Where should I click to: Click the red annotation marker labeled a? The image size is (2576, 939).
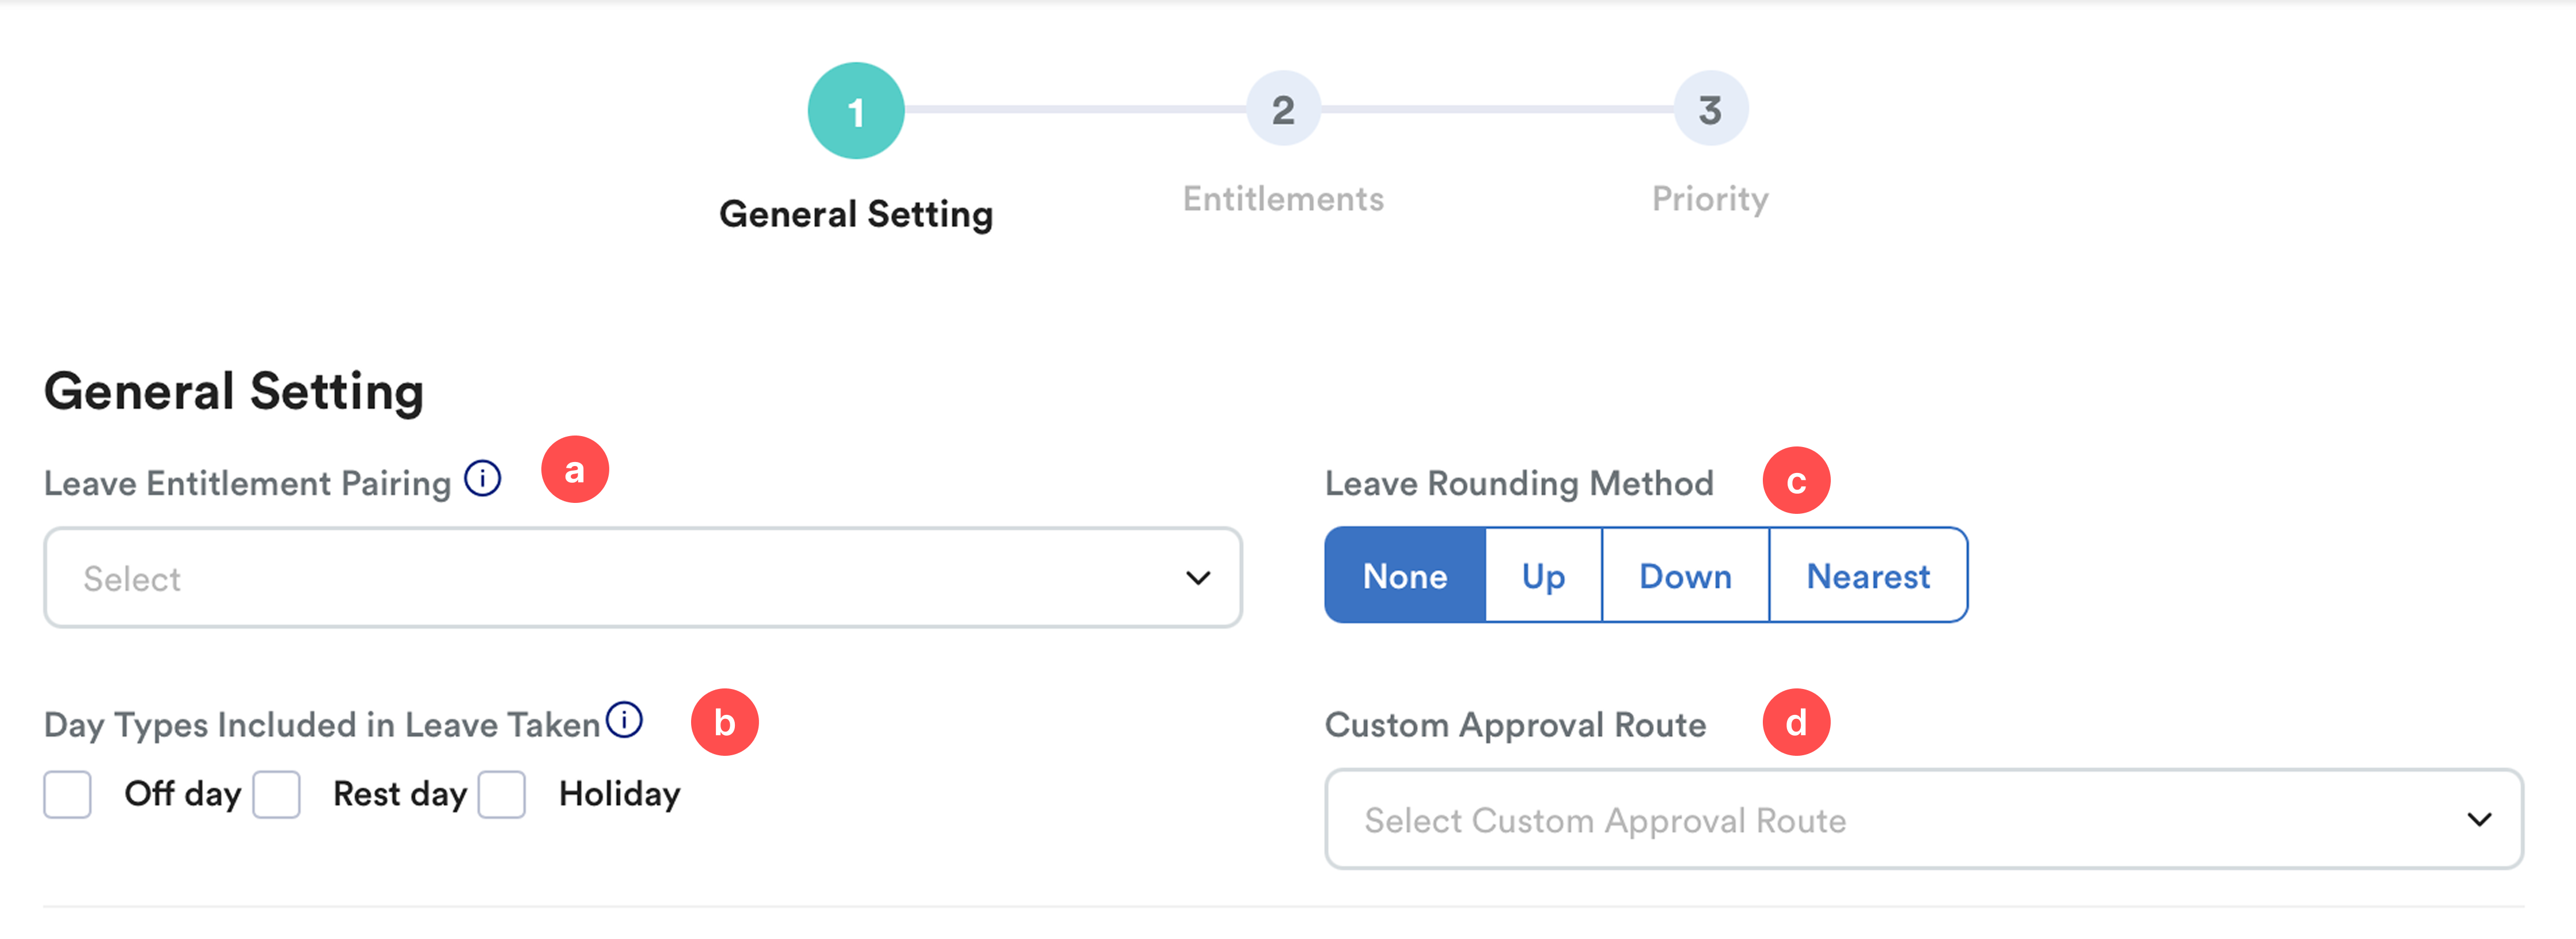pos(575,470)
